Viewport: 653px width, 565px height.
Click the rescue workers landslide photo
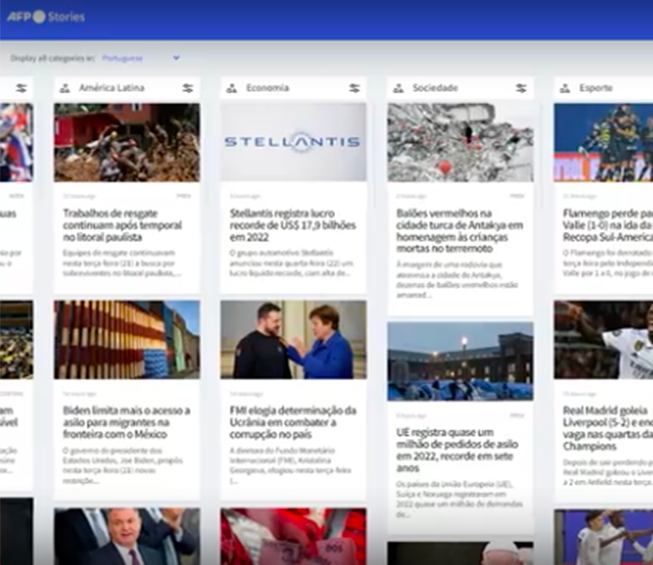tap(127, 142)
